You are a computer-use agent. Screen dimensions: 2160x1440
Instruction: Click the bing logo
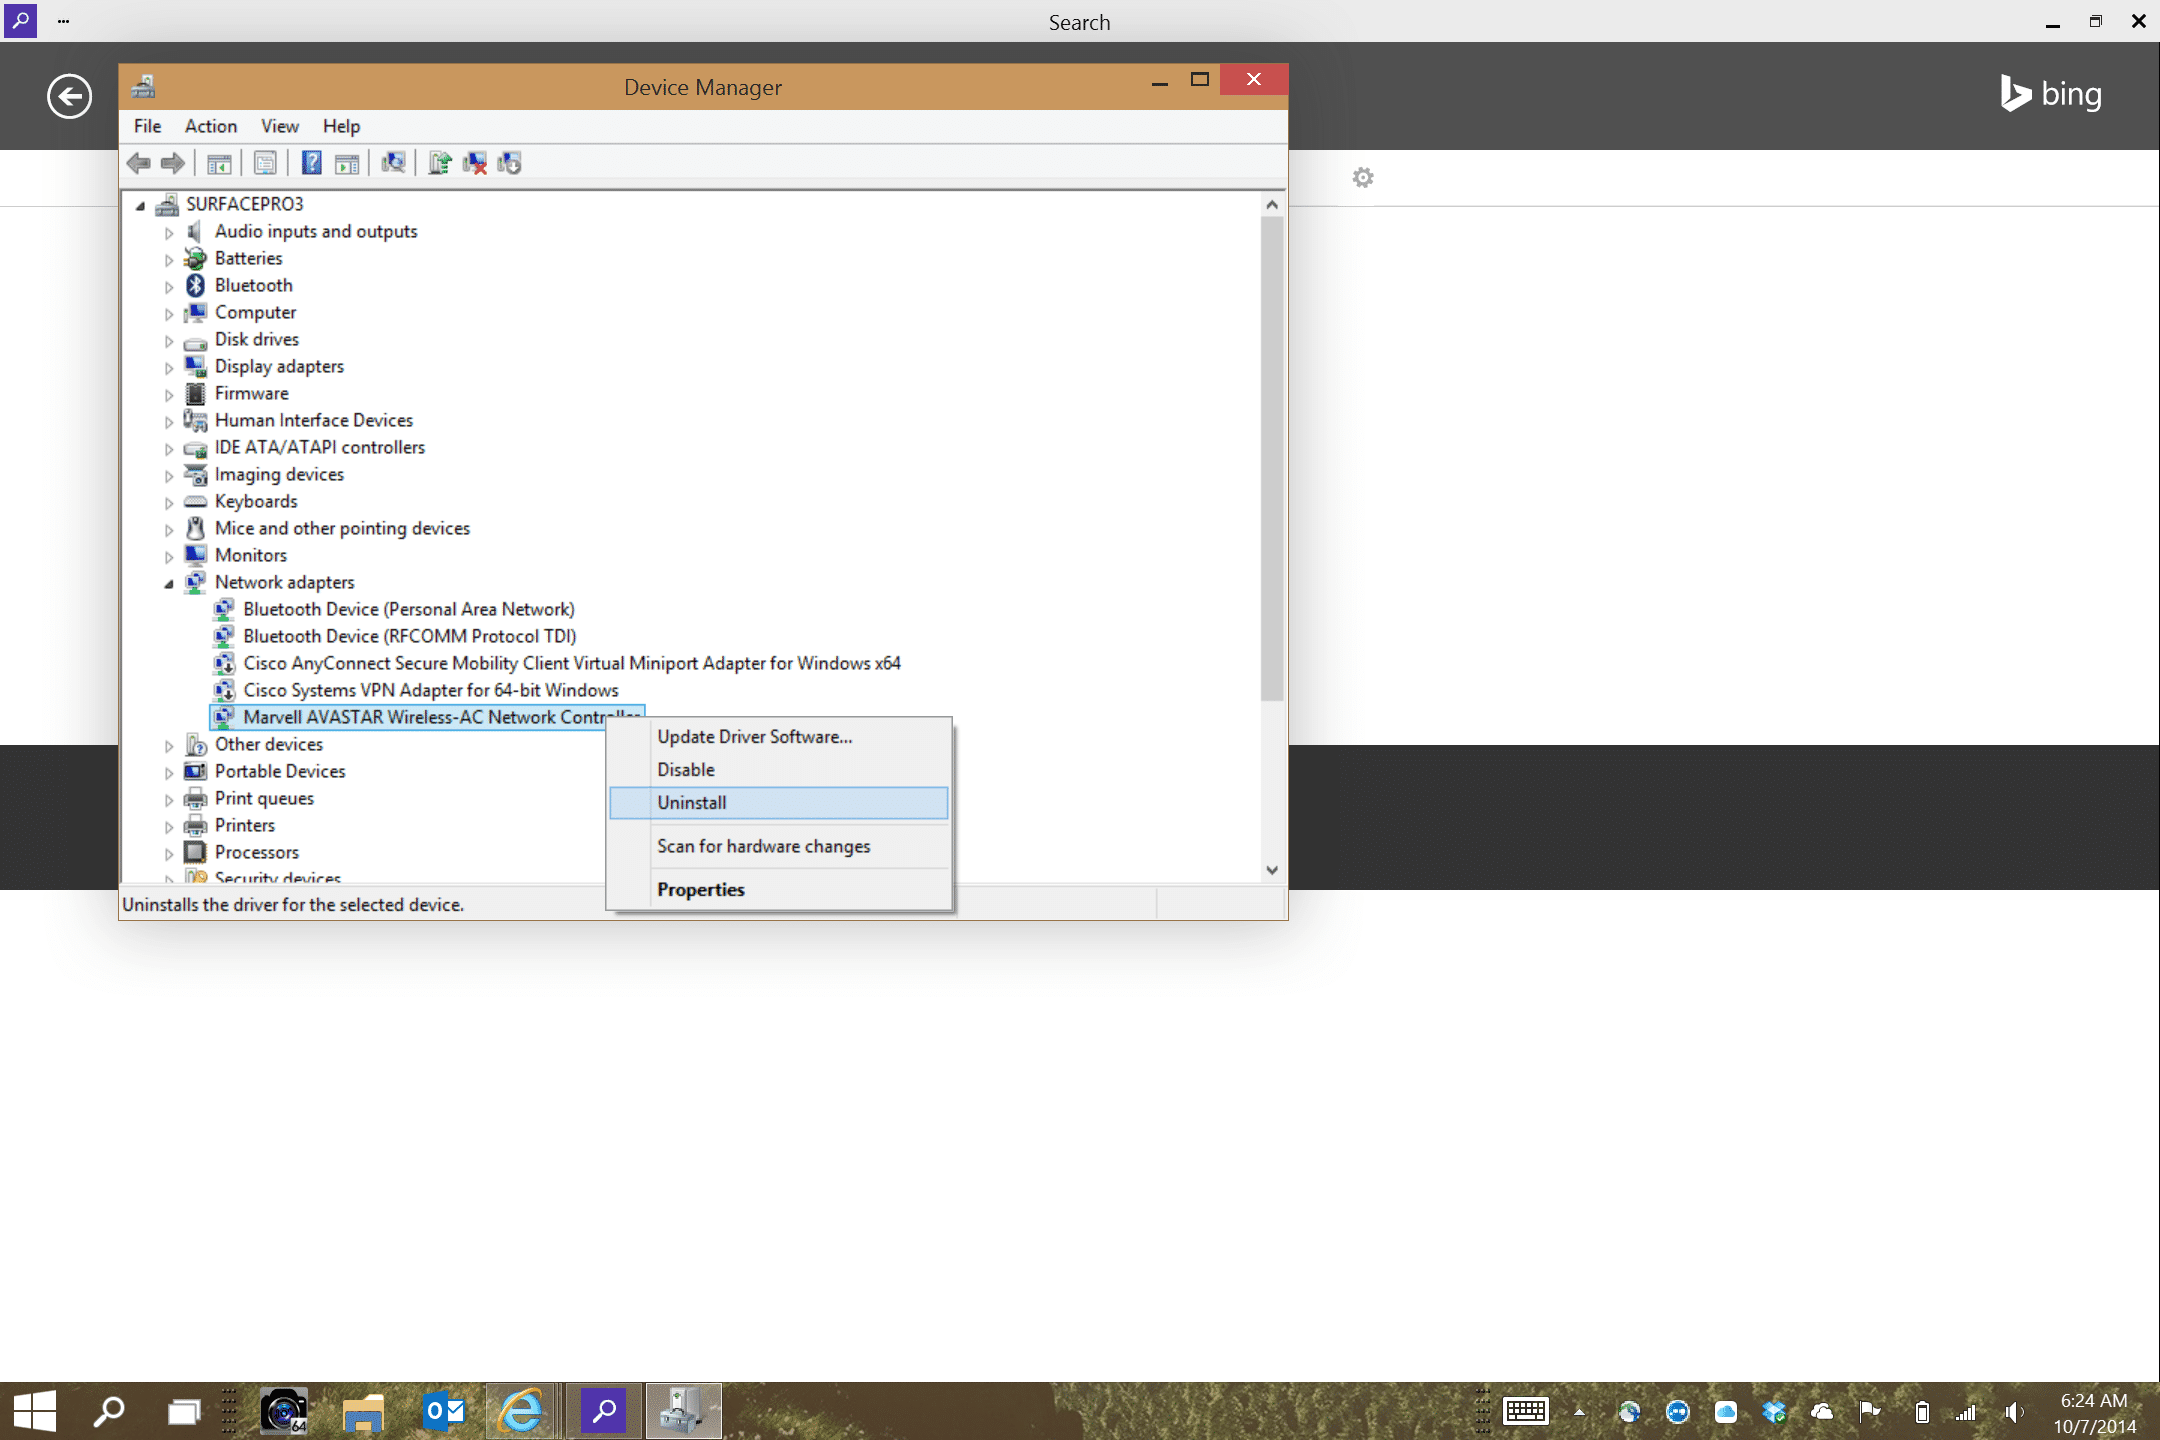2051,94
